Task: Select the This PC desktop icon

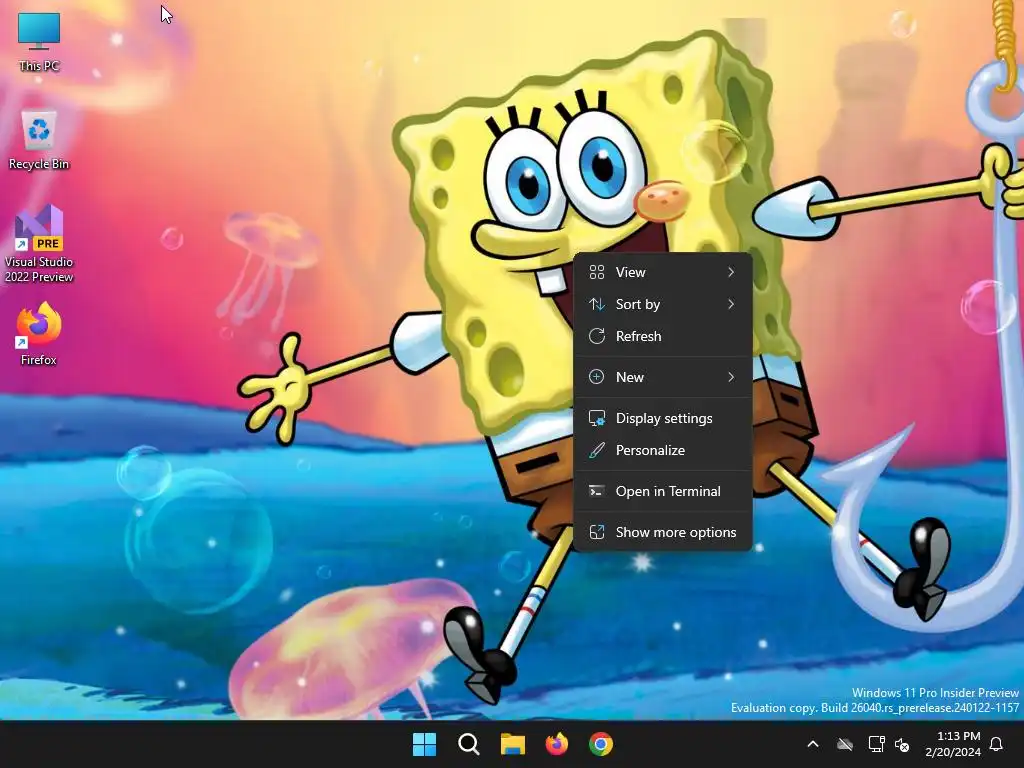Action: click(39, 42)
